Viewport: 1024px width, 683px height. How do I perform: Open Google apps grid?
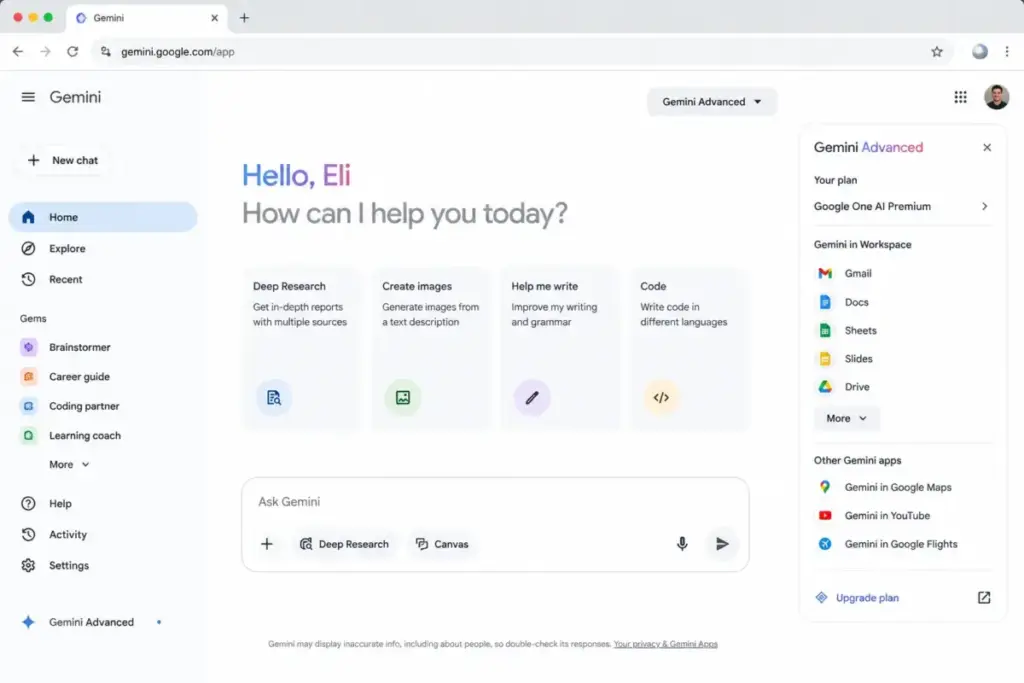click(960, 97)
